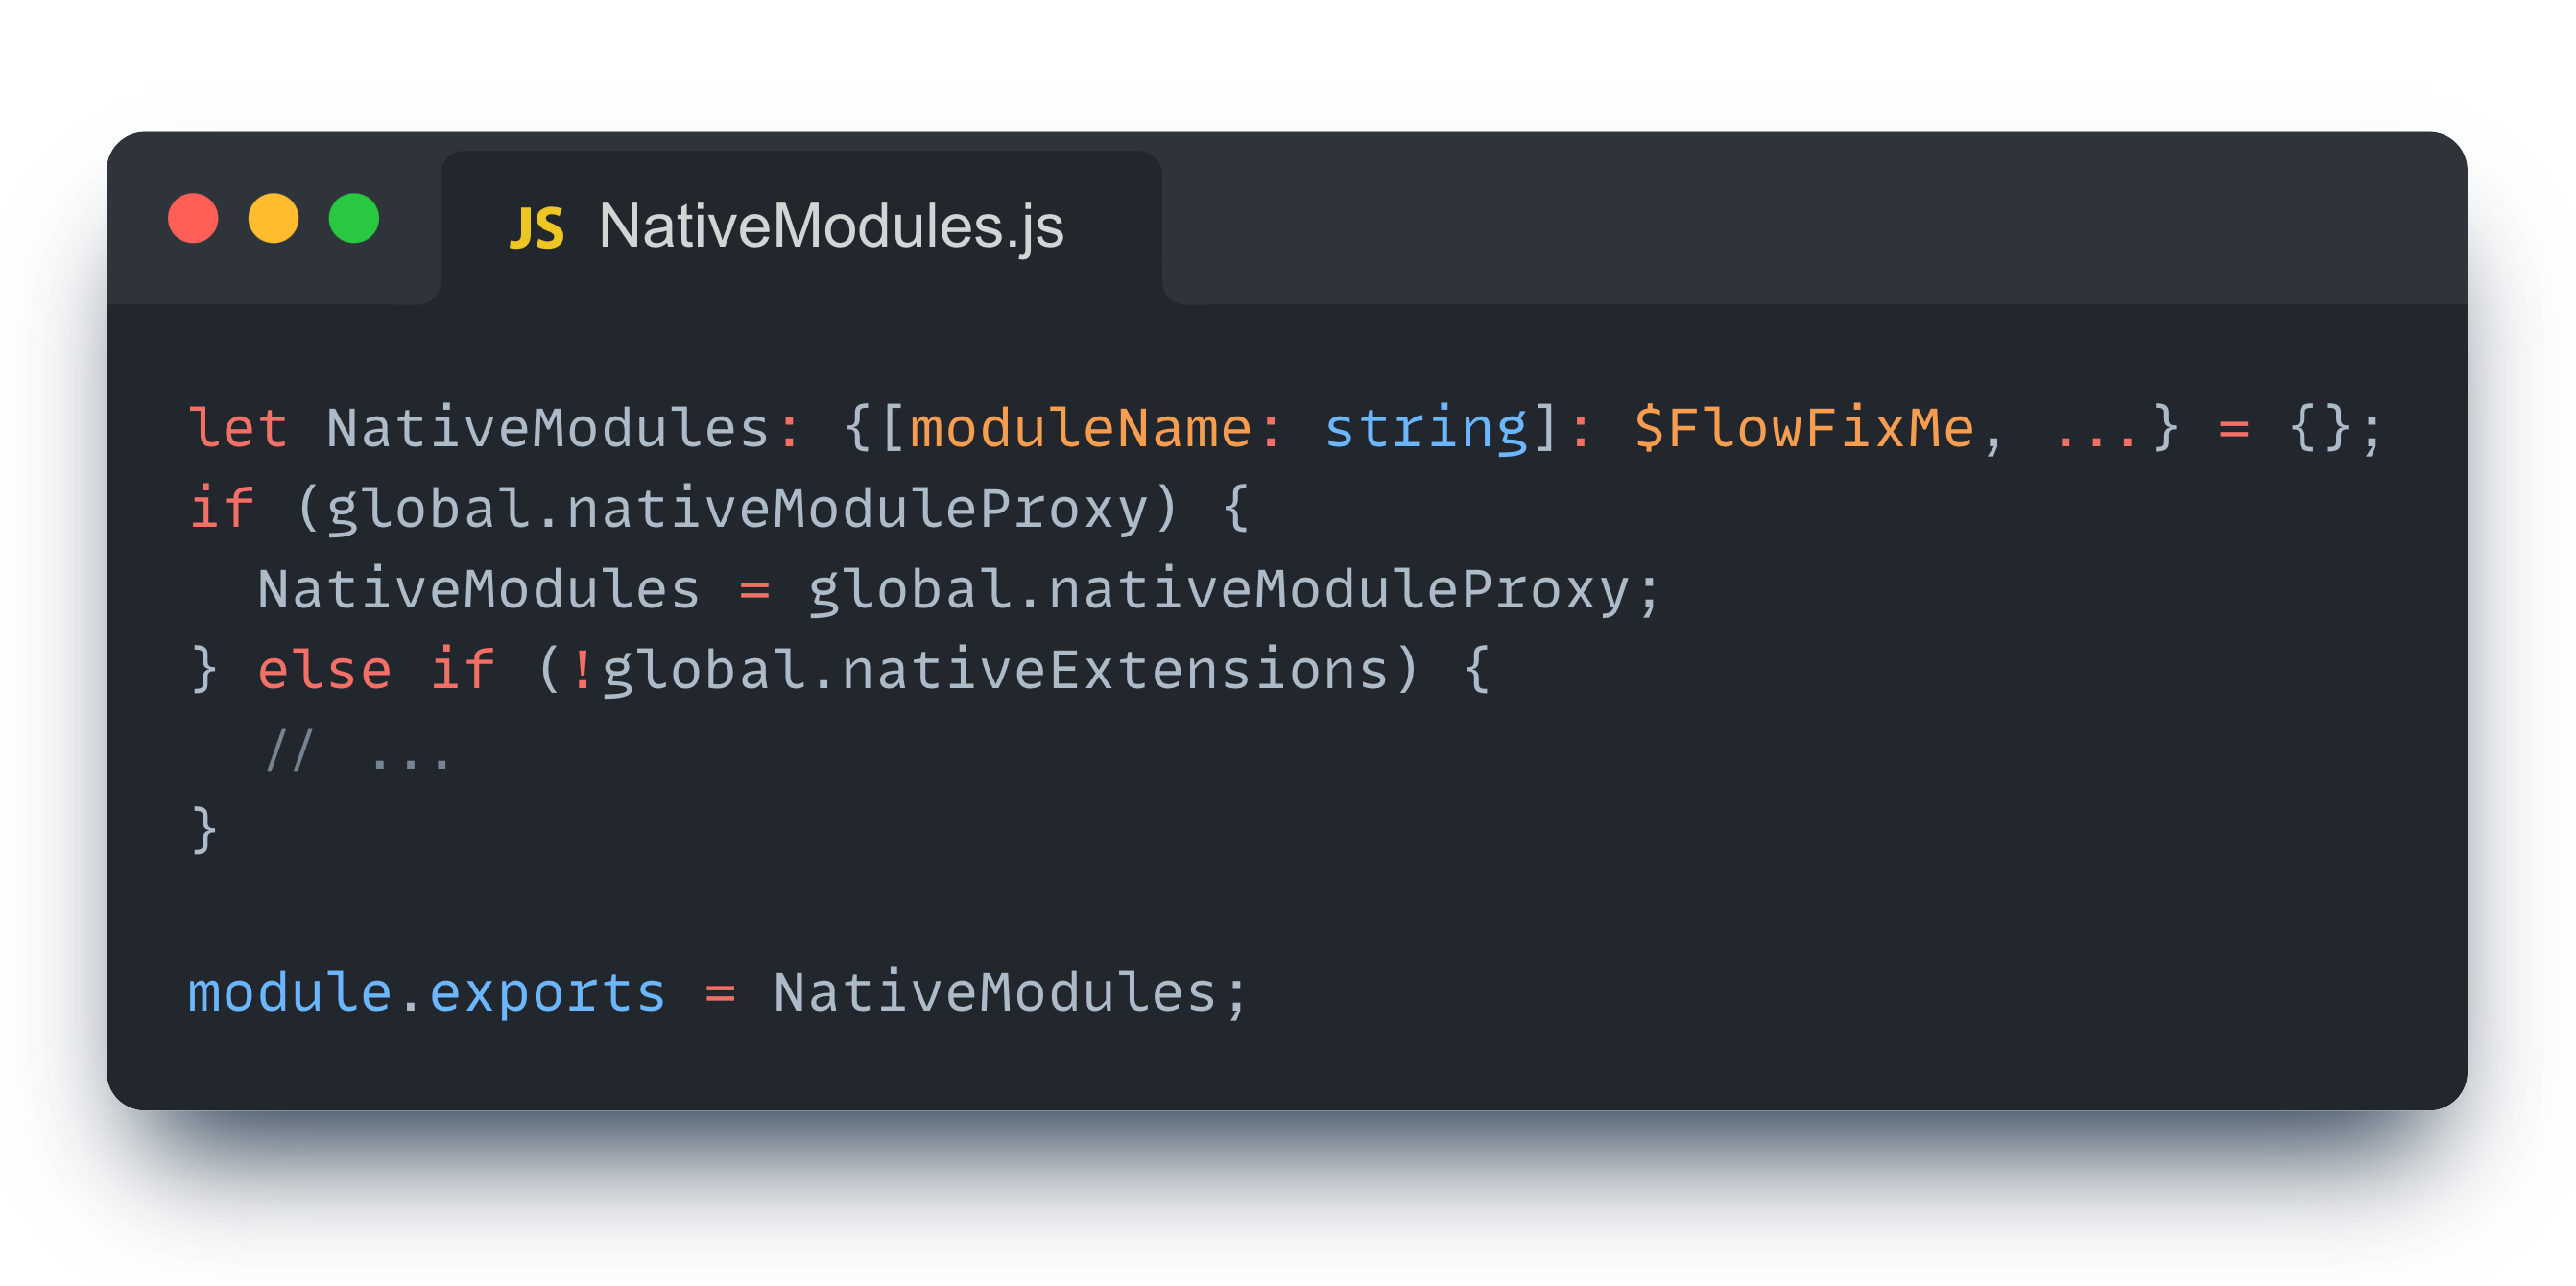2576x1286 pixels.
Task: Click the closing brace below the comment
Action: 204,831
